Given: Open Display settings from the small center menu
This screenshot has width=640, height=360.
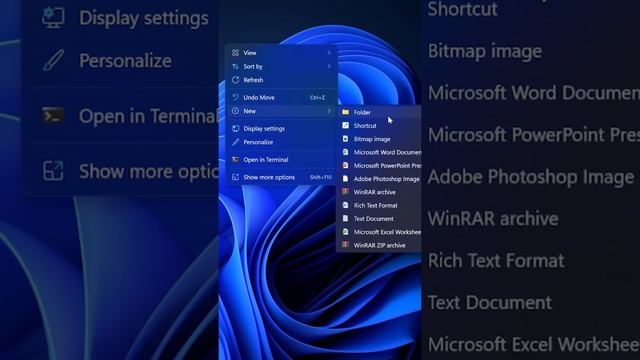Looking at the screenshot, I should [x=282, y=129].
